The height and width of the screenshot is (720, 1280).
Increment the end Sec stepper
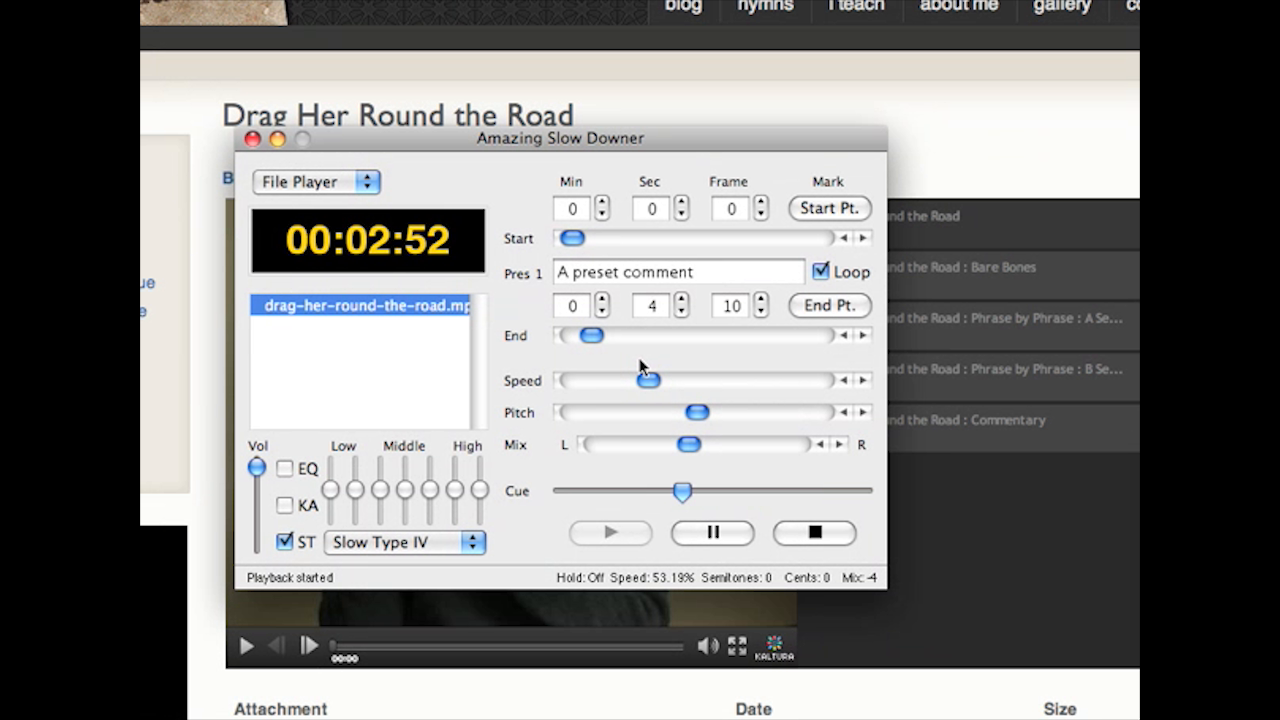click(x=681, y=300)
